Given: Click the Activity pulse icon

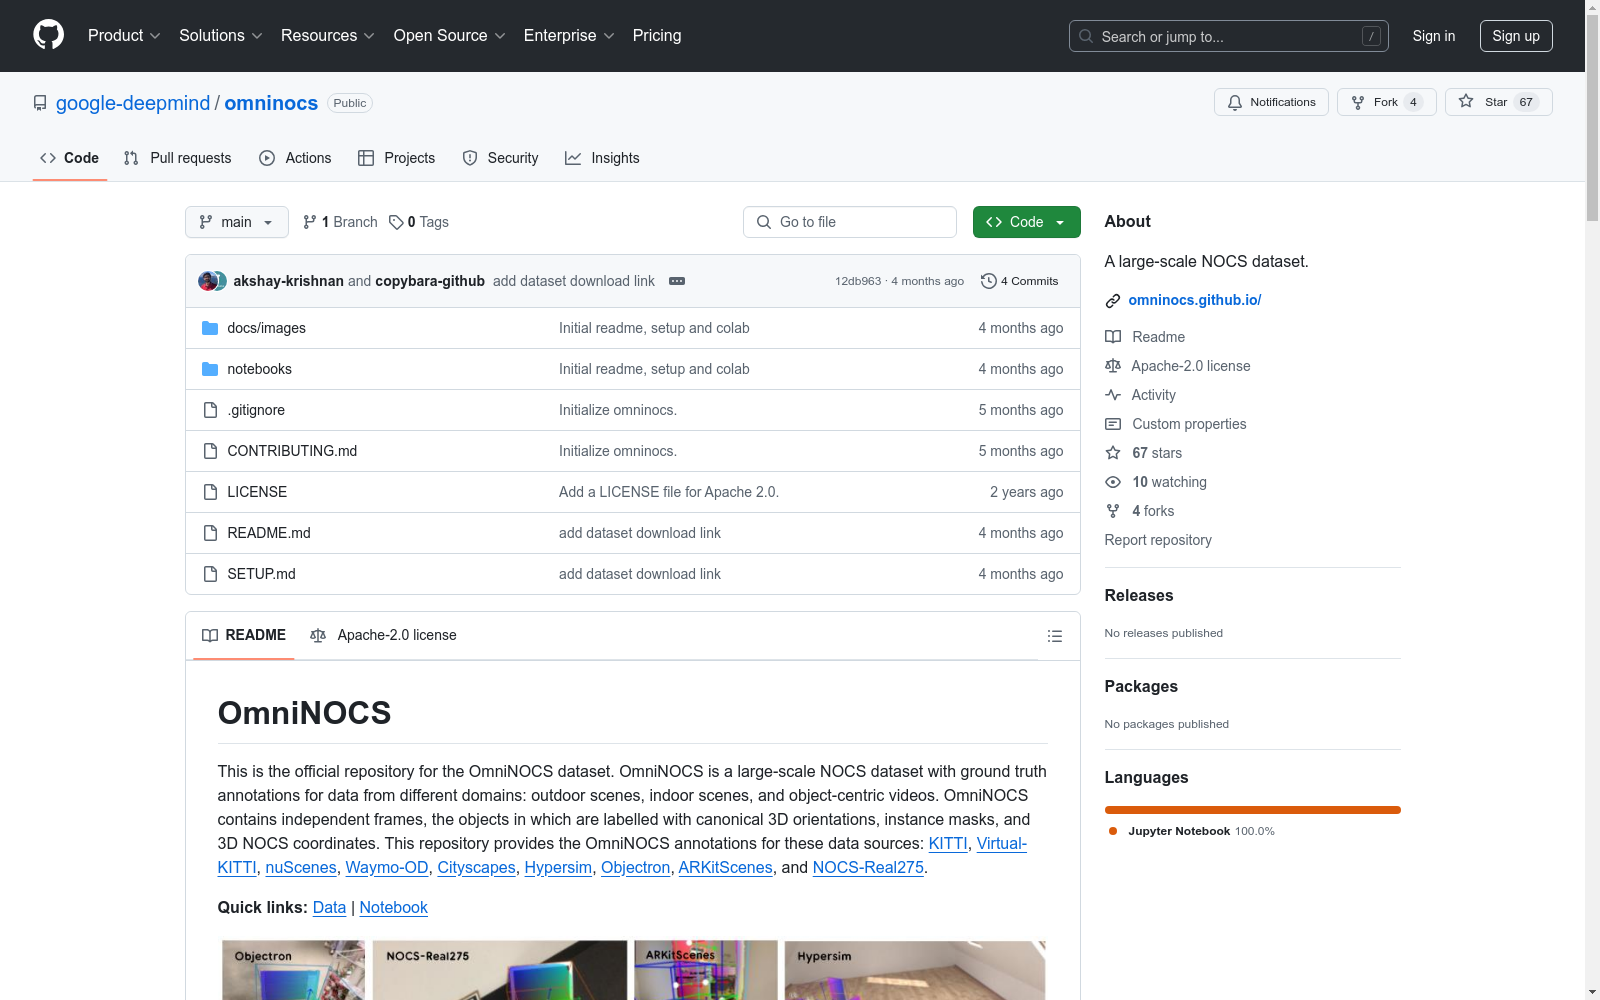Looking at the screenshot, I should tap(1113, 395).
